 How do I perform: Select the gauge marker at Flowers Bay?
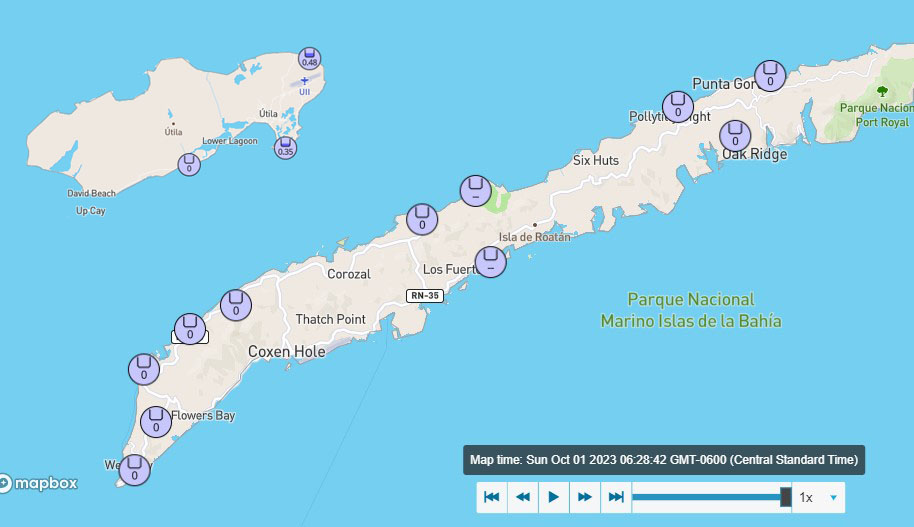point(155,422)
